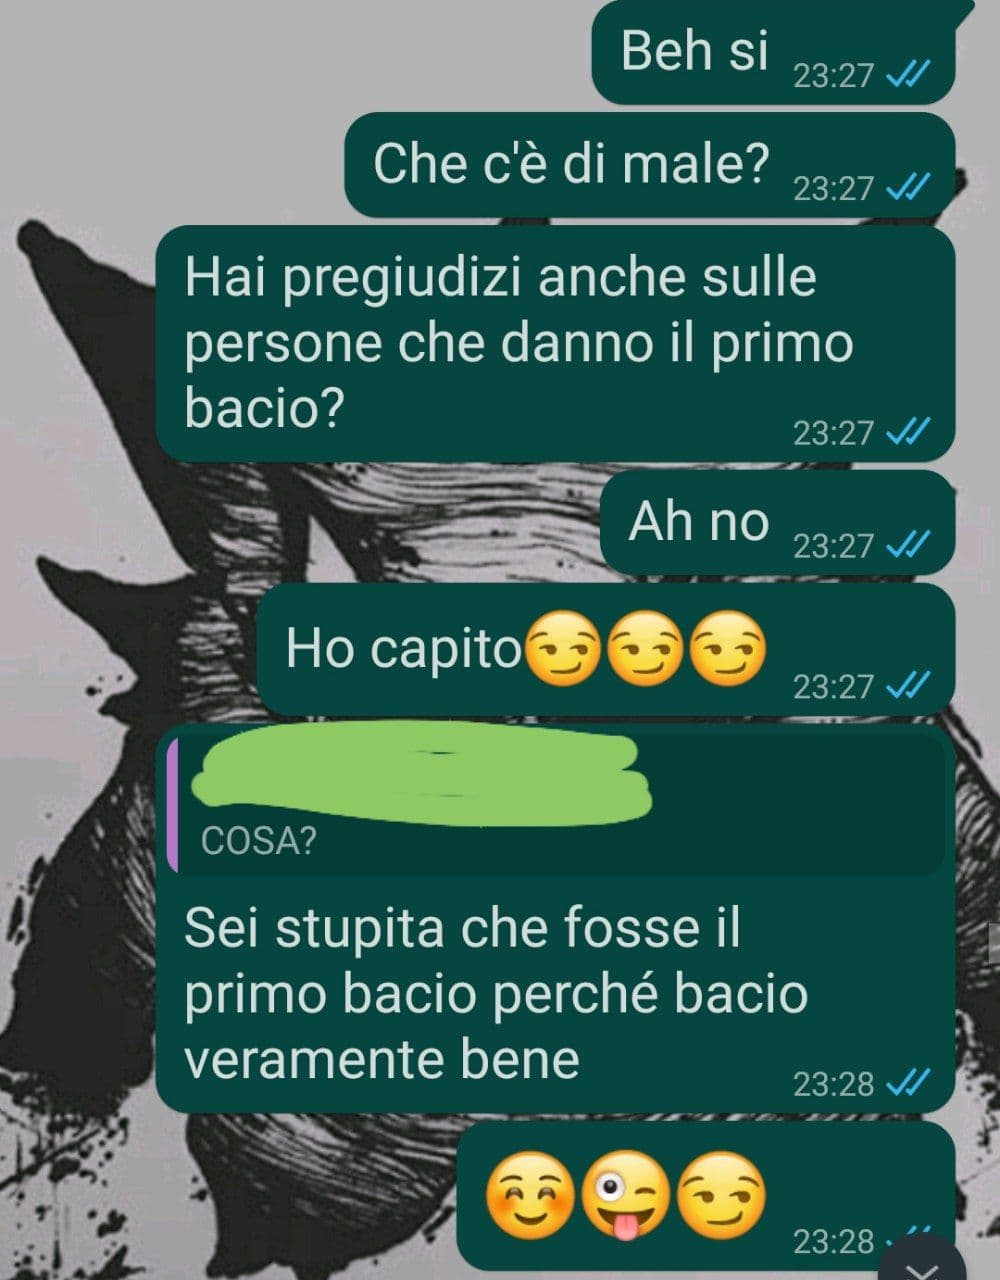The width and height of the screenshot is (1000, 1280).
Task: Tap the scroll-to-bottom chevron button
Action: click(x=920, y=1264)
